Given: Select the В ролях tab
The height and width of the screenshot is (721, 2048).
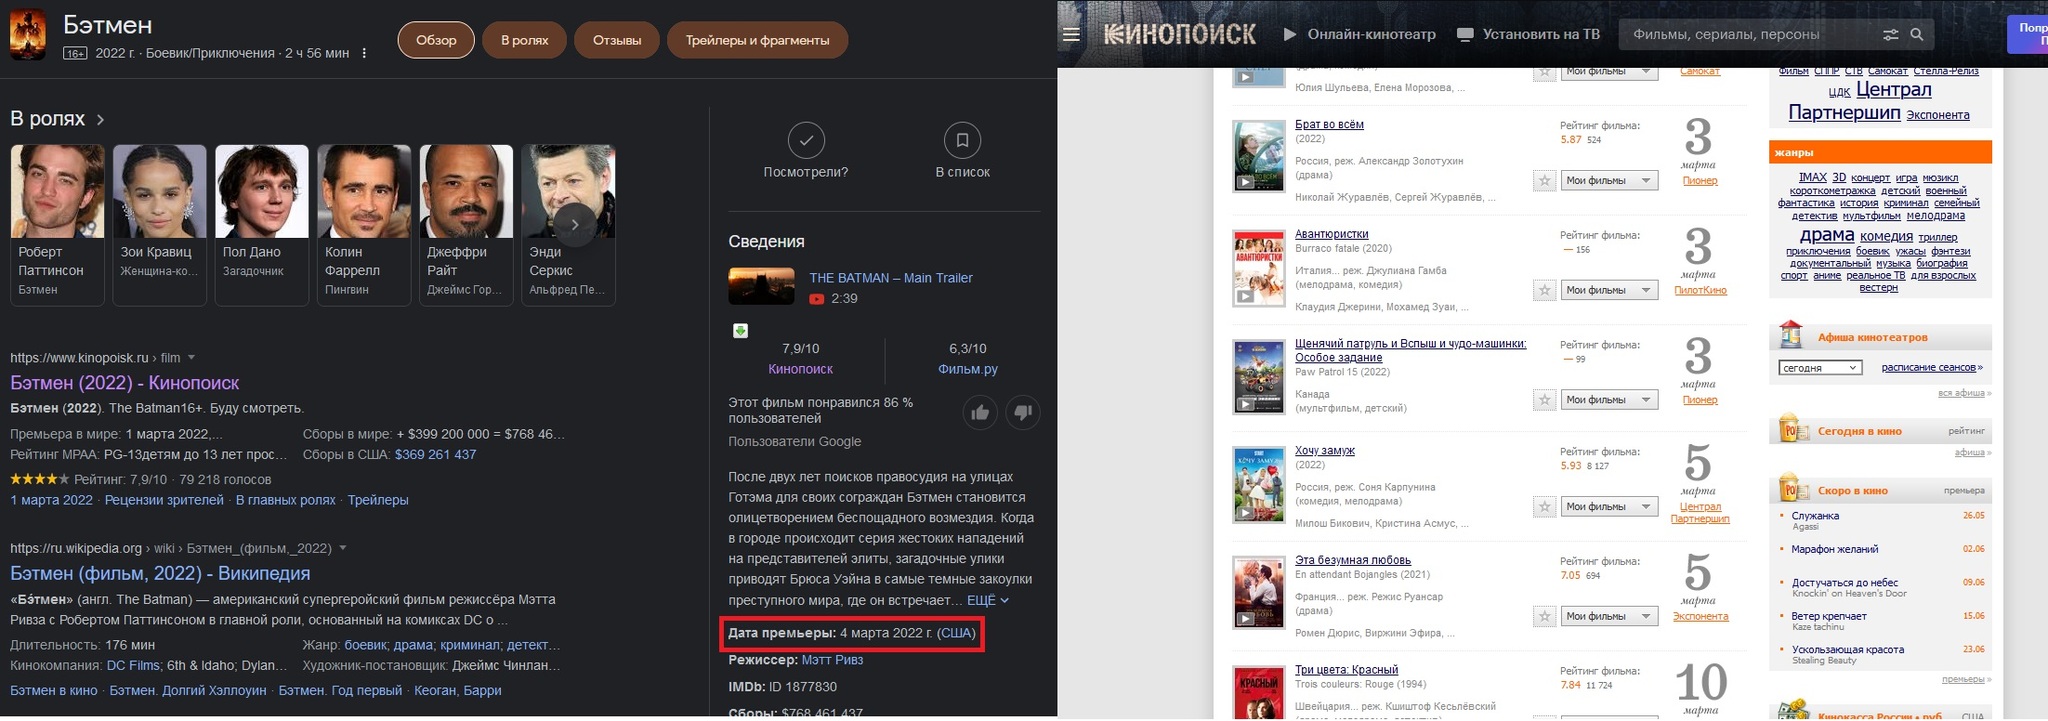Looking at the screenshot, I should 524,40.
